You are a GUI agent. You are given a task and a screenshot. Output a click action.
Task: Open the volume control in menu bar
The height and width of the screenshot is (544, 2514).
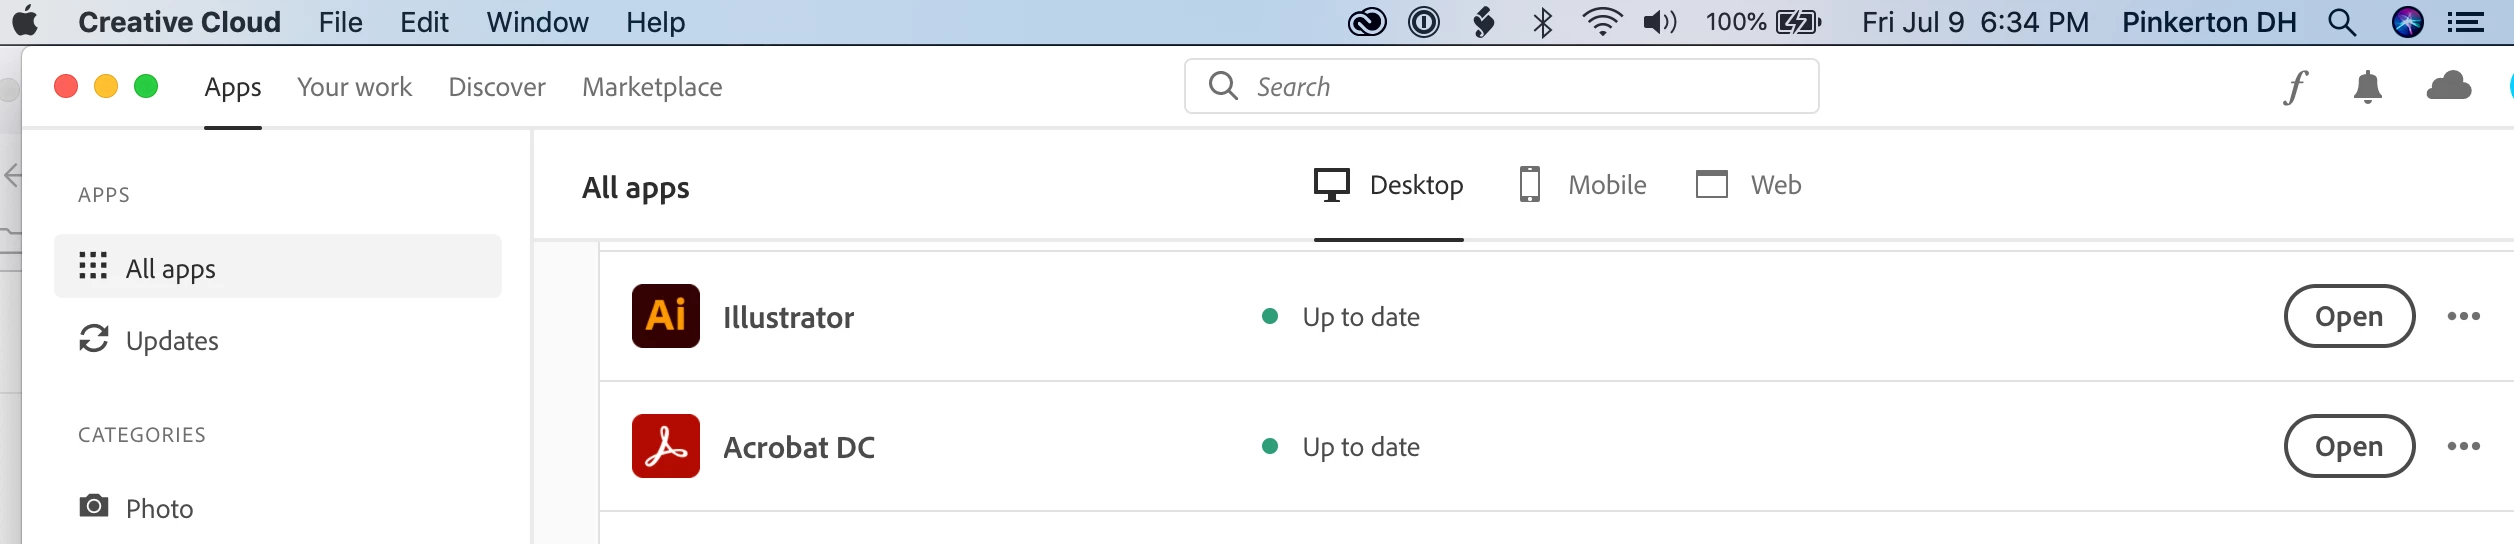pos(1659,22)
